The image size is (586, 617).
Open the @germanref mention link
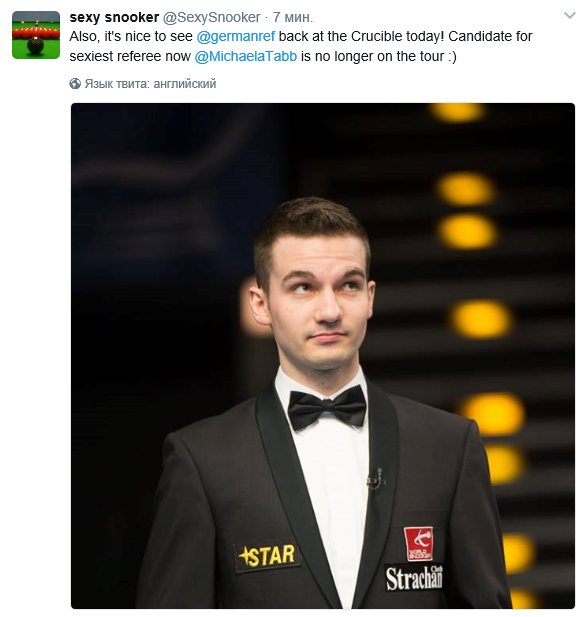235,36
